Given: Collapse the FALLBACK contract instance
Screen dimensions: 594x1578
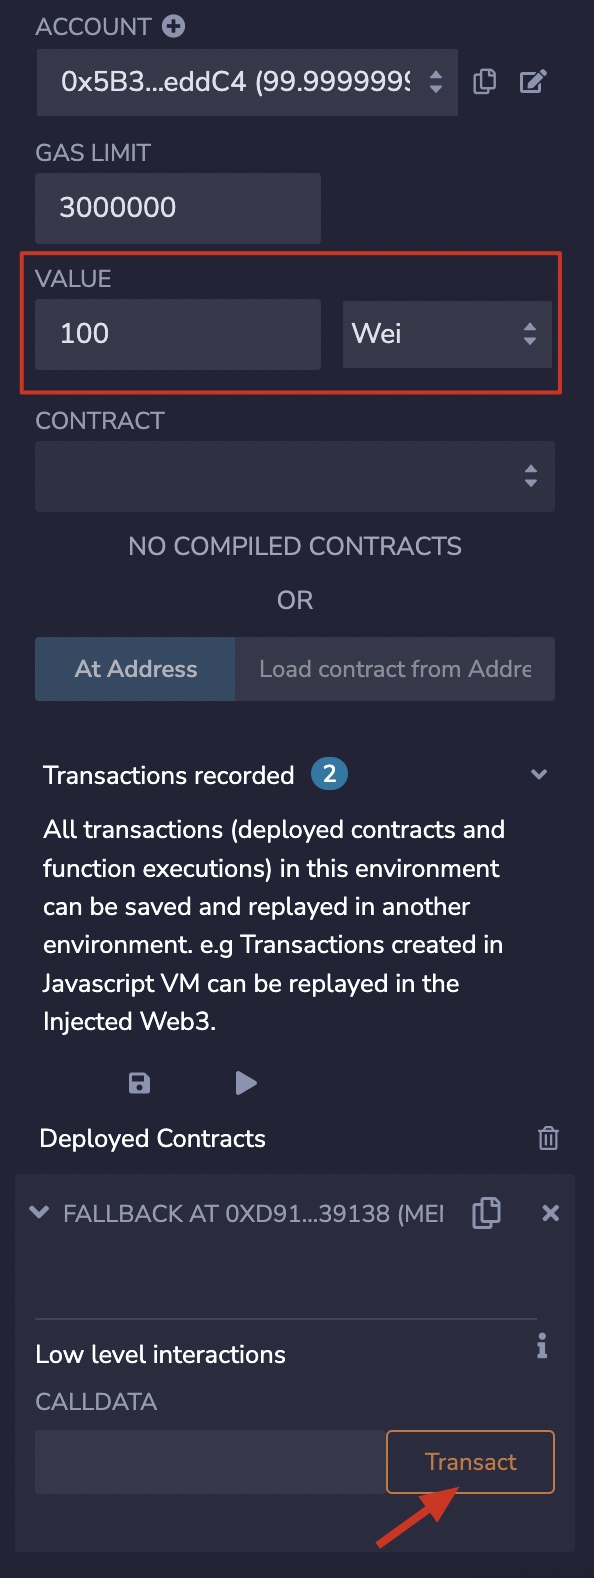Looking at the screenshot, I should (40, 1213).
